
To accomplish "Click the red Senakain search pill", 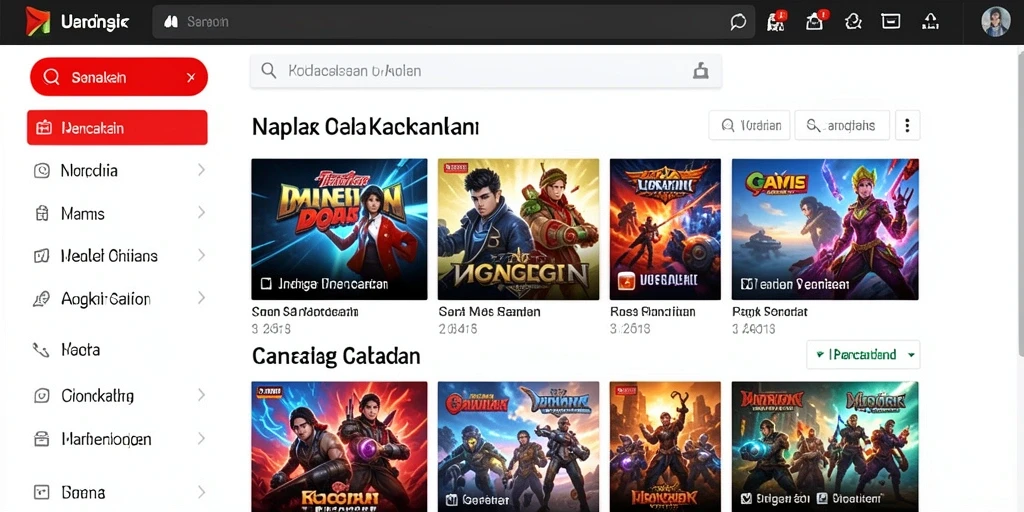I will click(x=119, y=77).
